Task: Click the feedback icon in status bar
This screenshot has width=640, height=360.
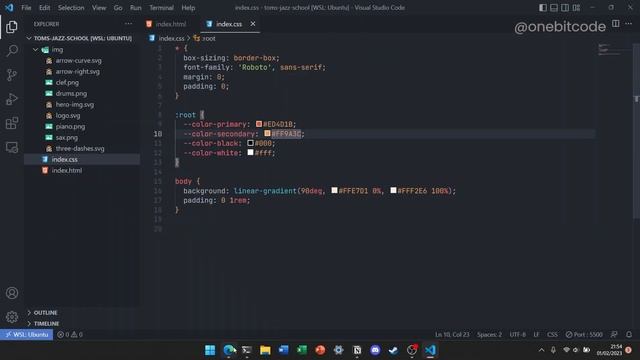Action: coord(614,334)
